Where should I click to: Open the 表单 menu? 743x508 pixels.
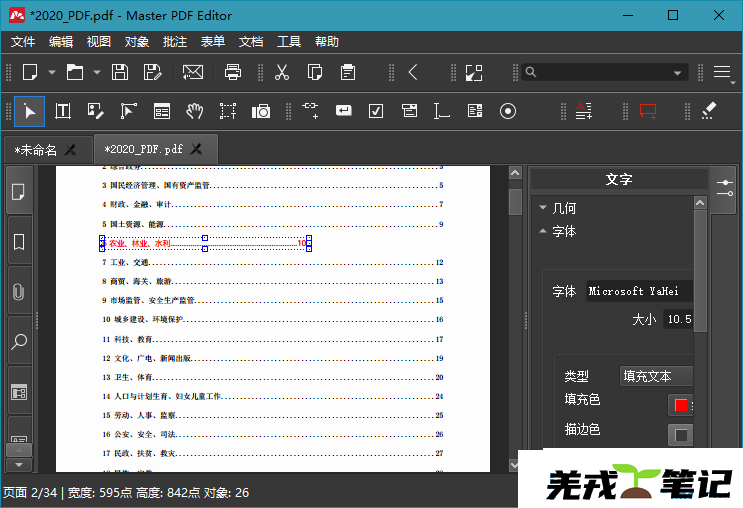pos(212,42)
